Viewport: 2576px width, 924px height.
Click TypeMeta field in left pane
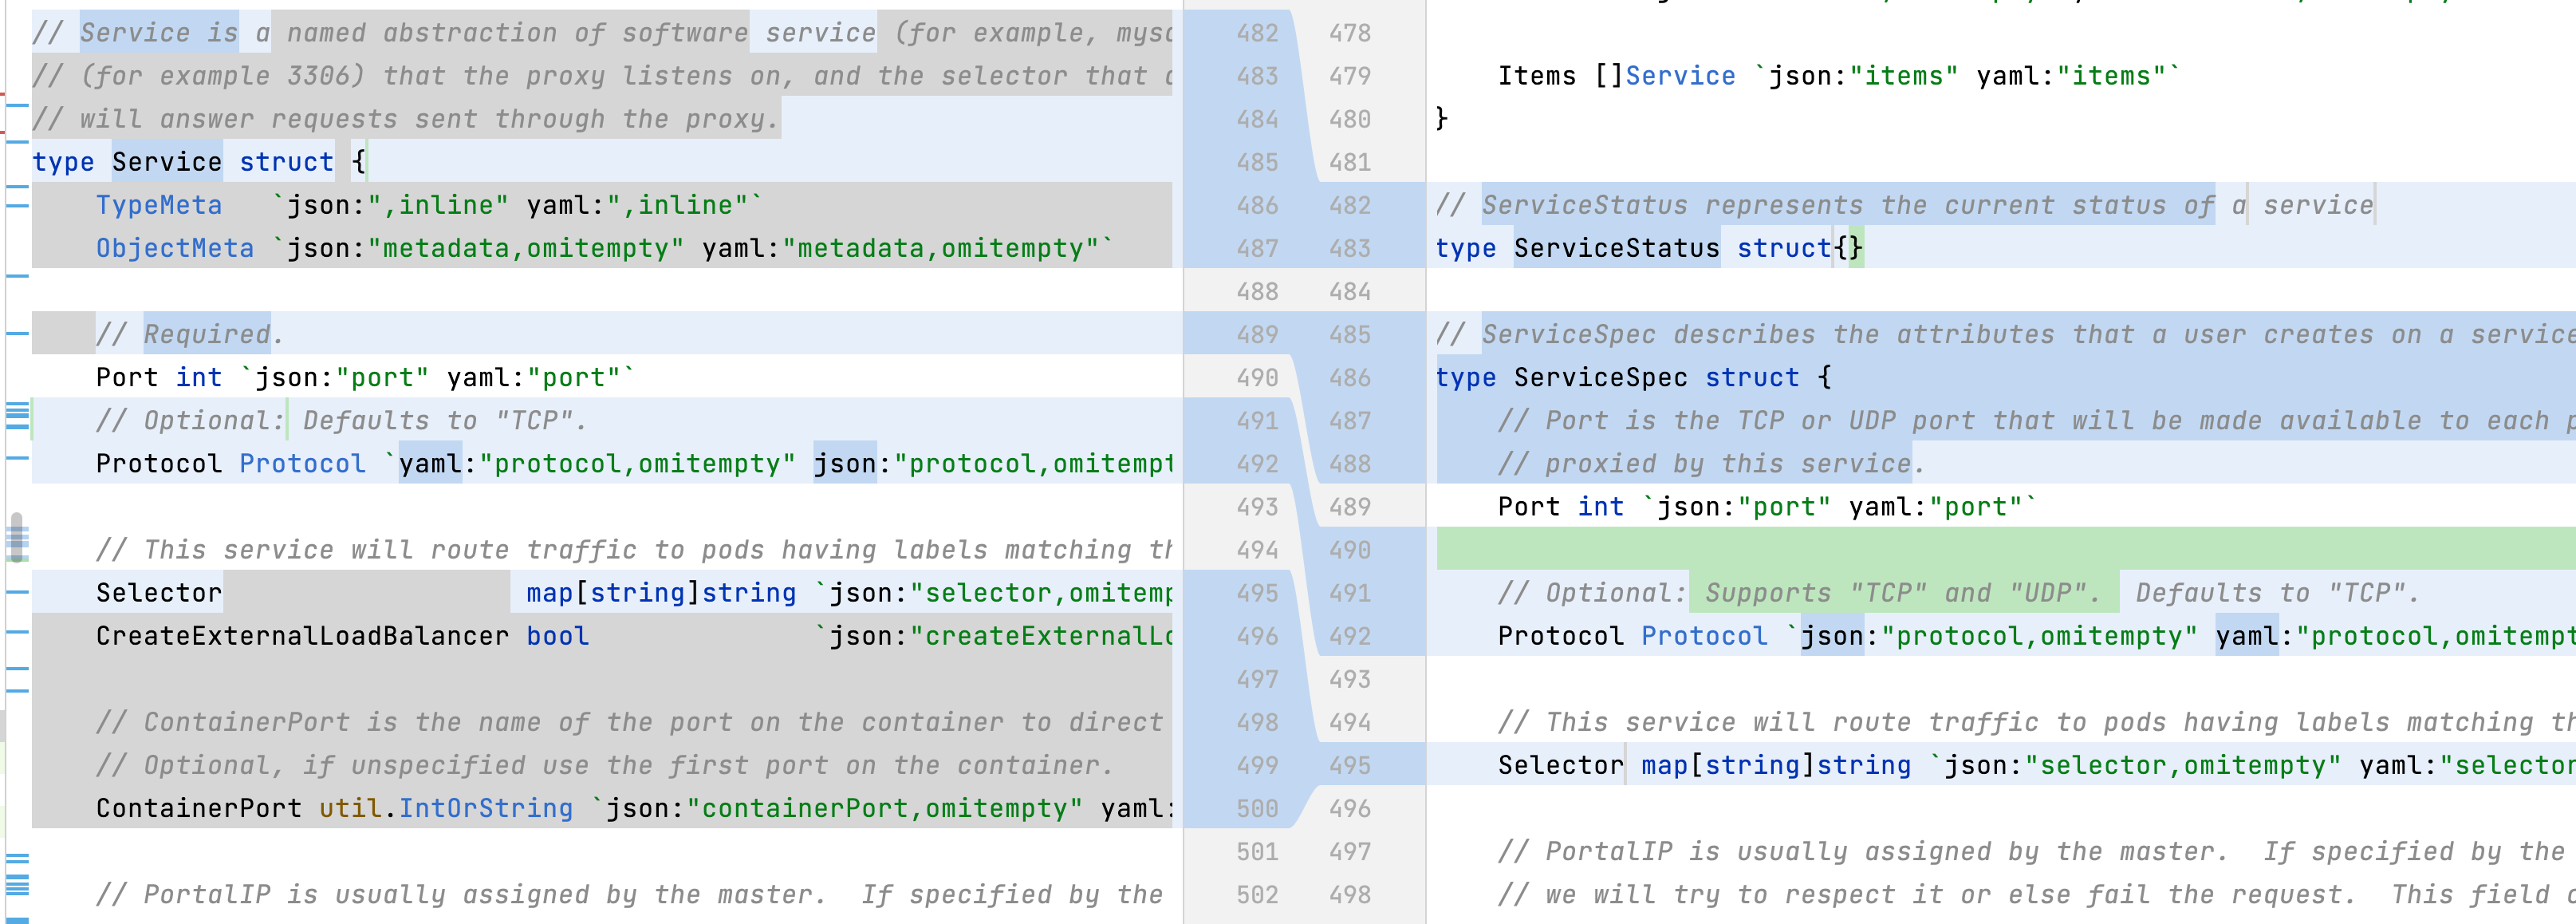click(158, 205)
